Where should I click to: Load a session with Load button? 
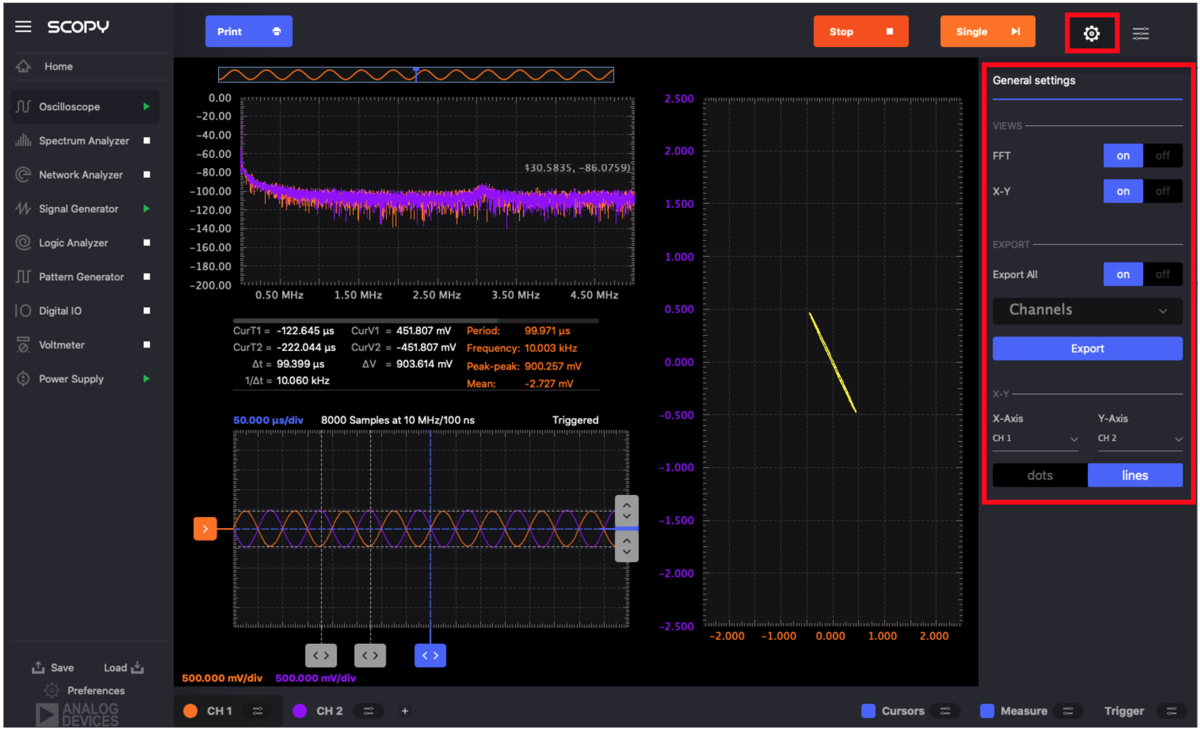124,668
